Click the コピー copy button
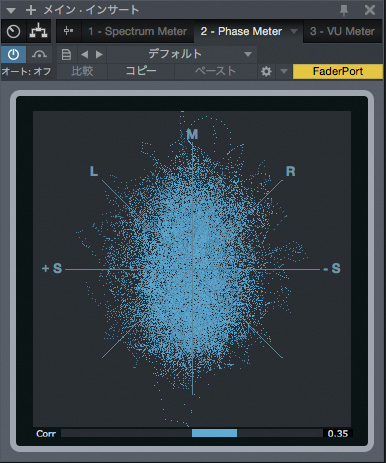 pos(141,71)
